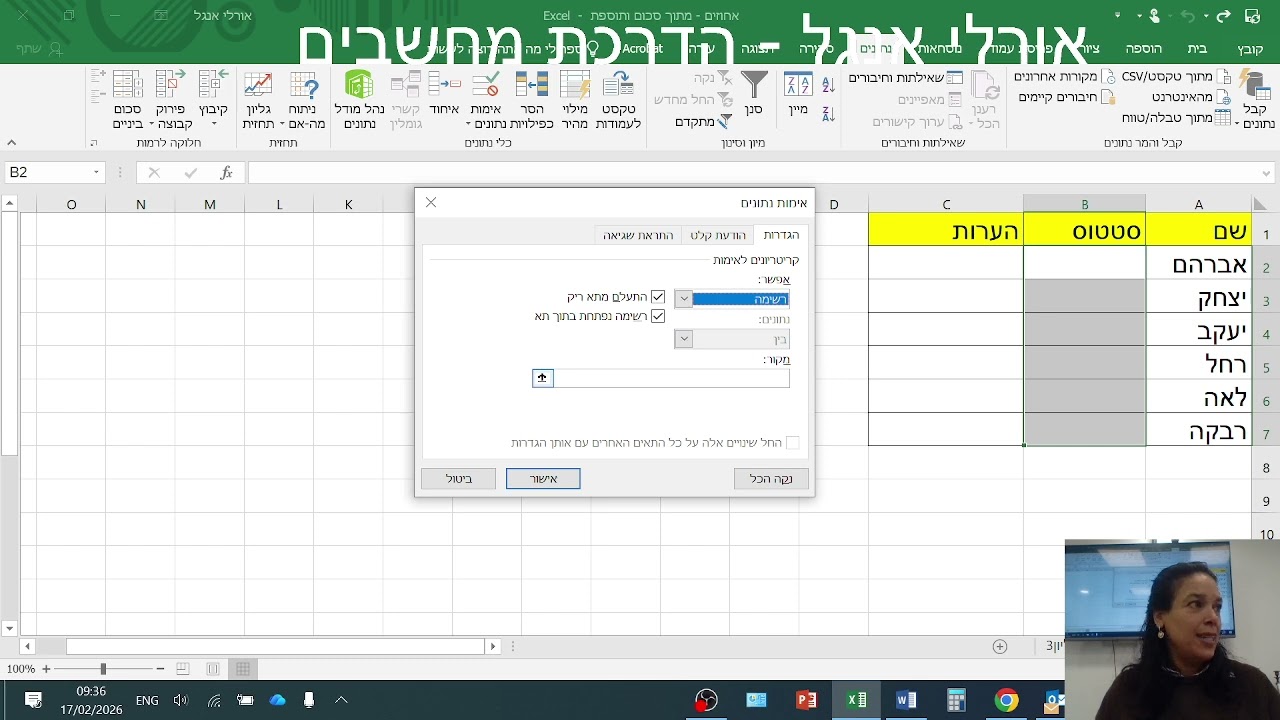Open PowerPoint from the taskbar
The image size is (1280, 720).
(806, 700)
